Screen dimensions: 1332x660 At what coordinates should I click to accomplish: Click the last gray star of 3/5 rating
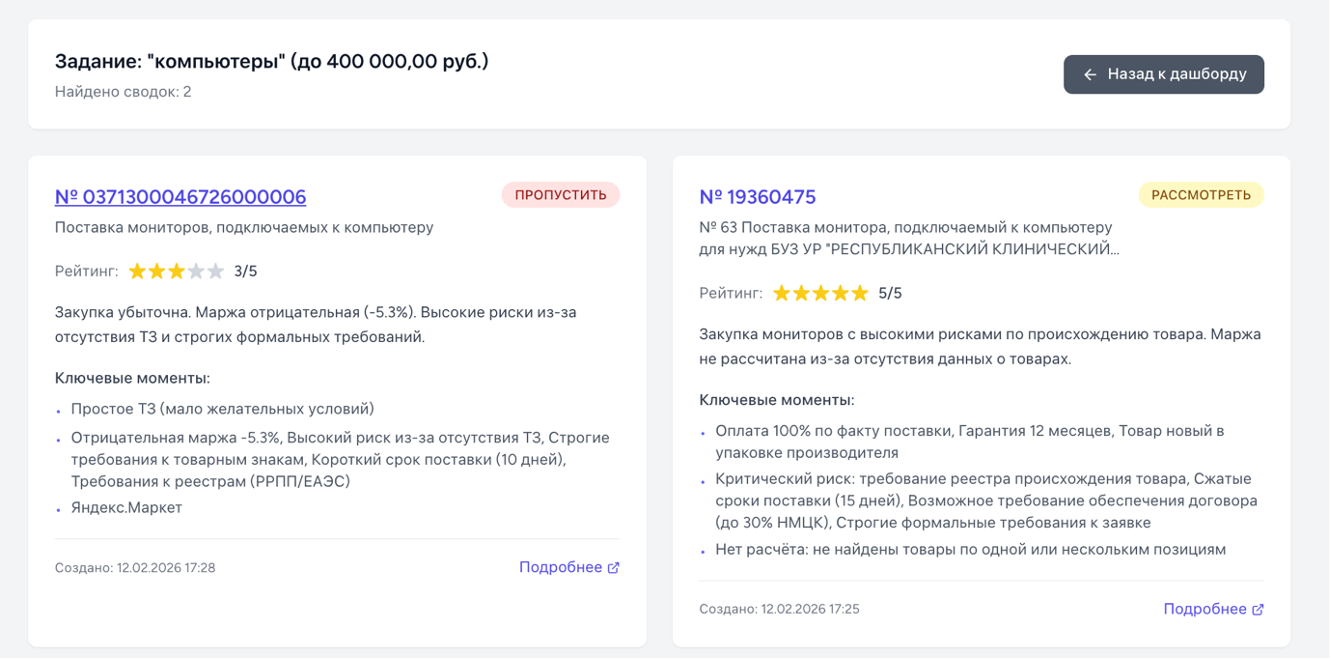(215, 271)
